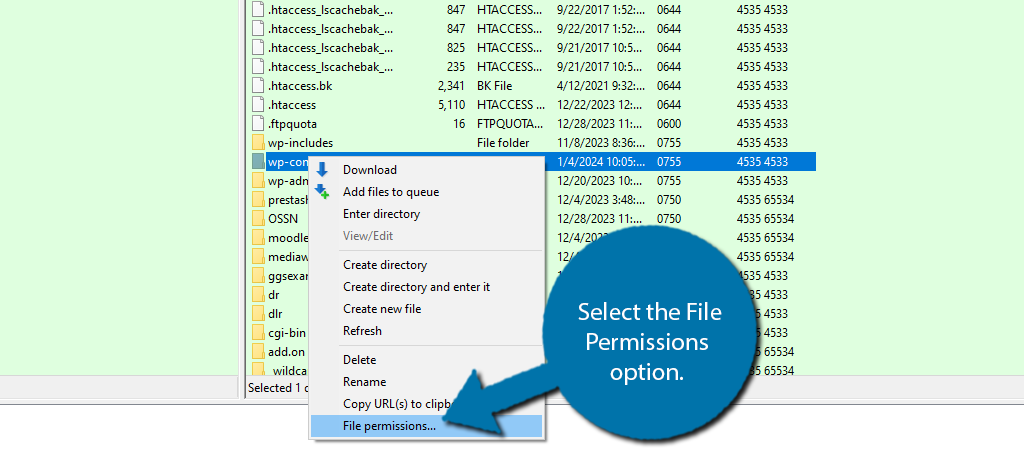
Task: Click the .htaccess.bk file icon
Action: (258, 86)
